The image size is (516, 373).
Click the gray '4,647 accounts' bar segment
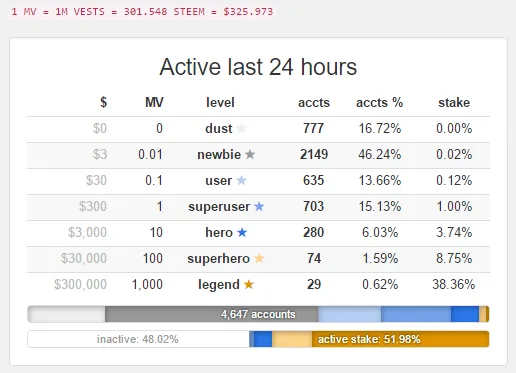click(211, 314)
